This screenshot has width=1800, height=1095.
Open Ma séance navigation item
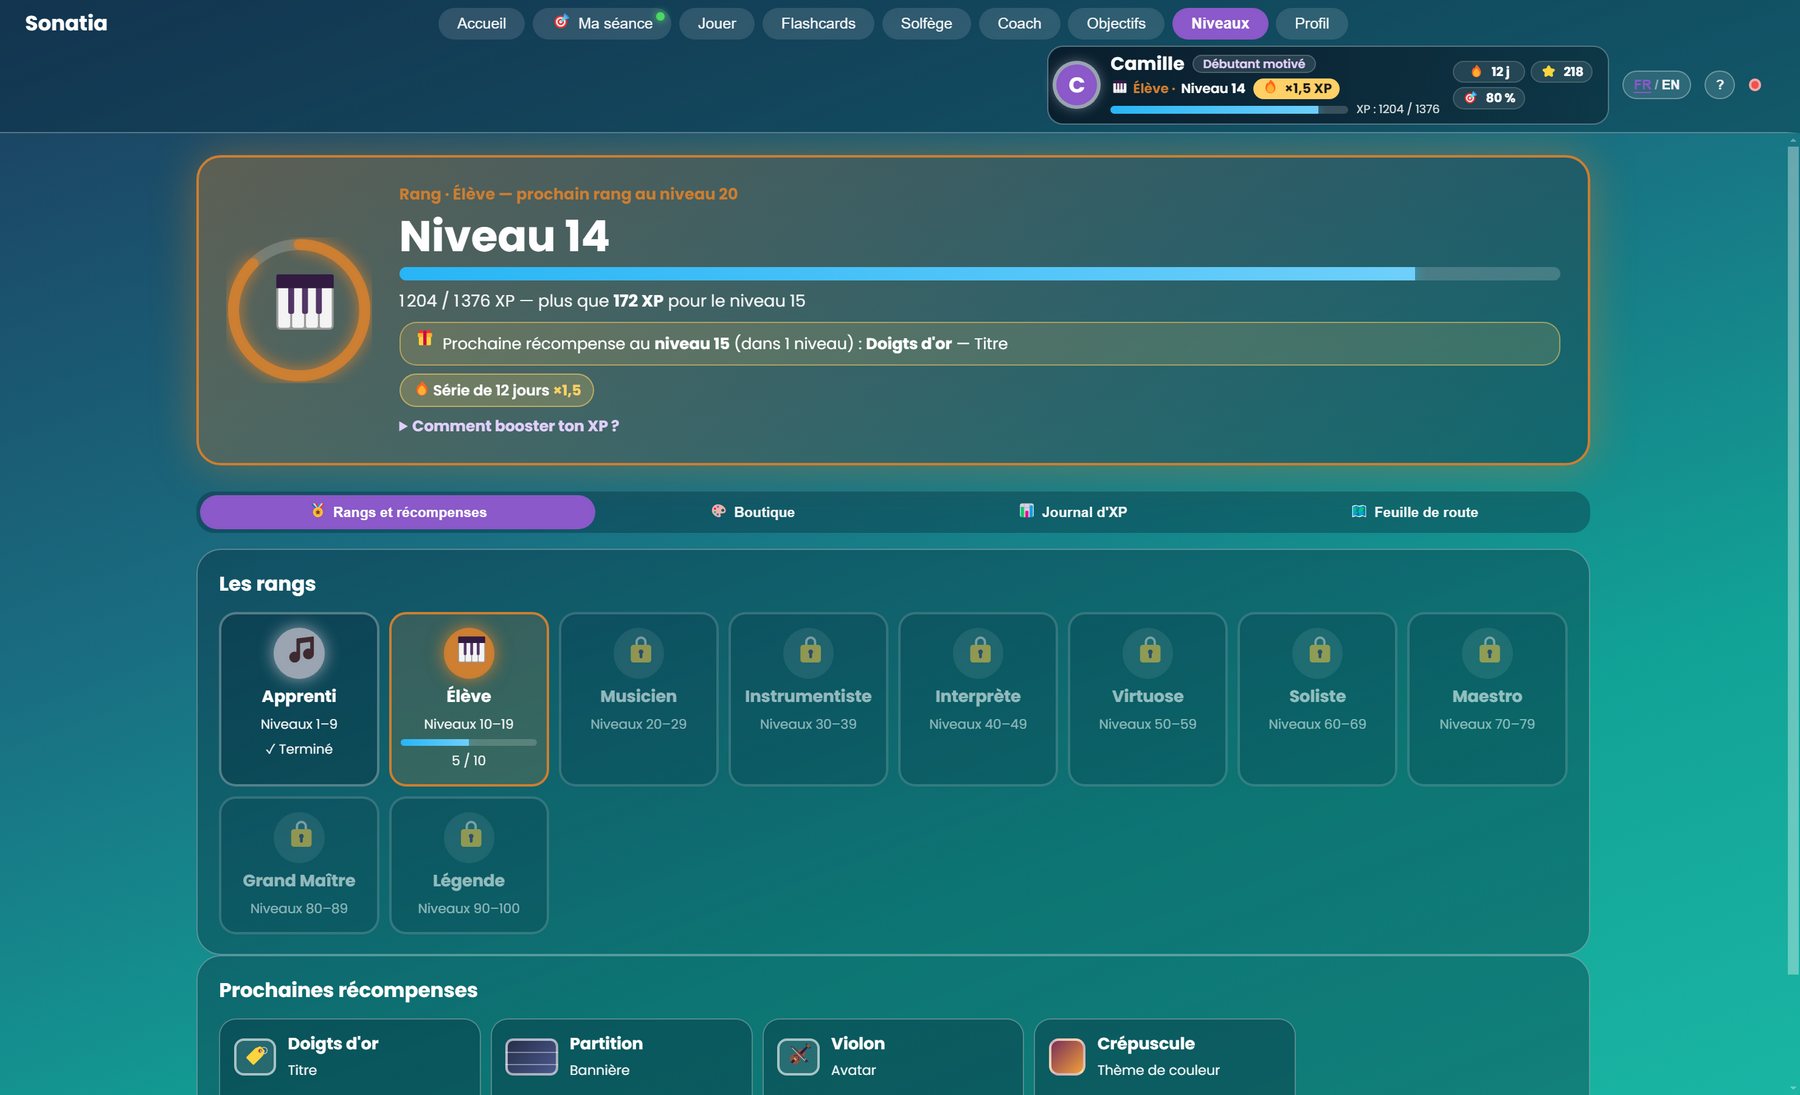[x=602, y=23]
